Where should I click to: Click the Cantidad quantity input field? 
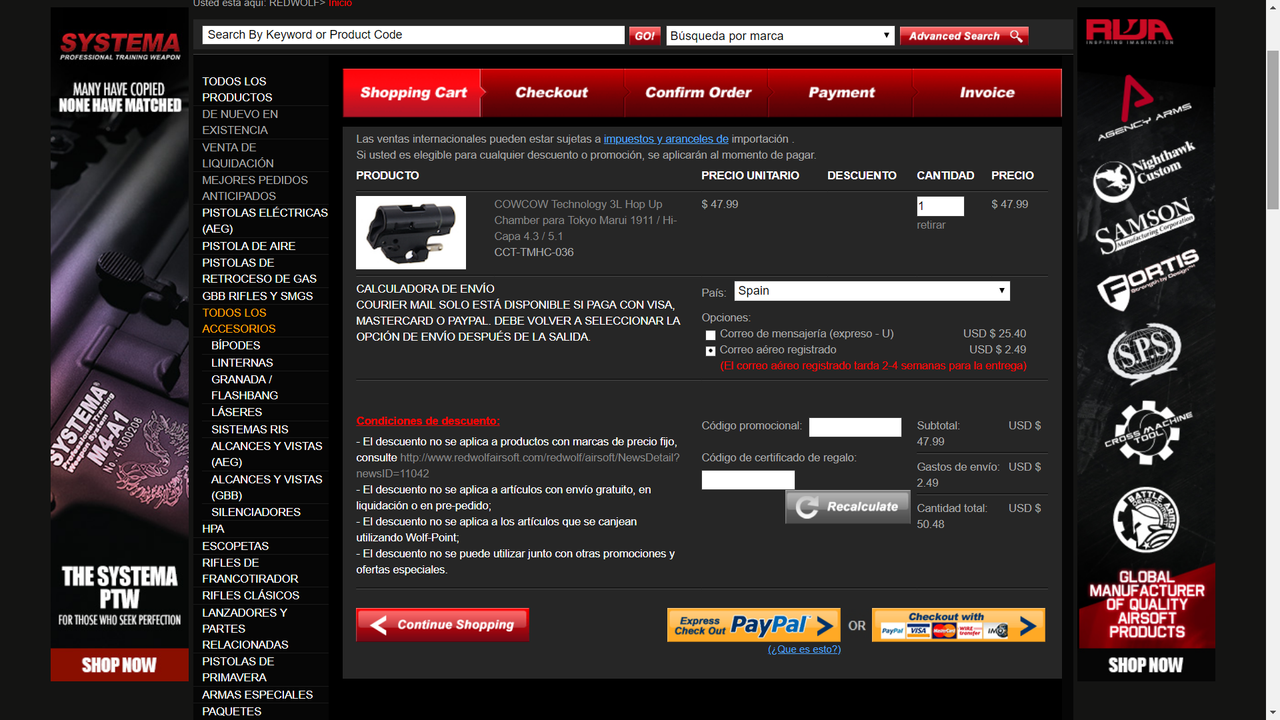(940, 206)
